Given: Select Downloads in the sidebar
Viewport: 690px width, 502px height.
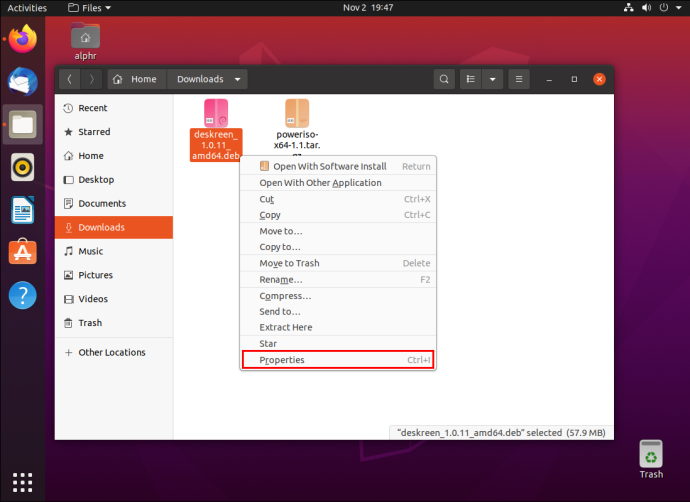Looking at the screenshot, I should pyautogui.click(x=114, y=227).
